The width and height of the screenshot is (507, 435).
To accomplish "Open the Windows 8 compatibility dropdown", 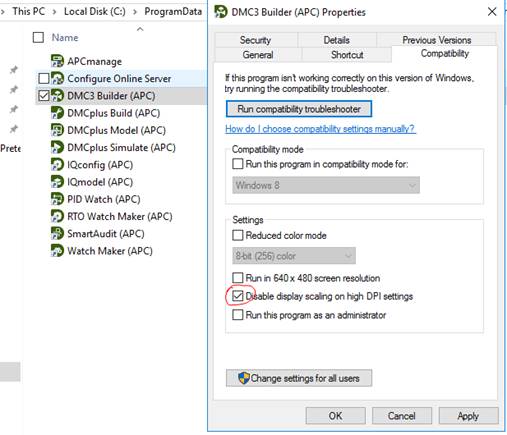I will pyautogui.click(x=326, y=185).
